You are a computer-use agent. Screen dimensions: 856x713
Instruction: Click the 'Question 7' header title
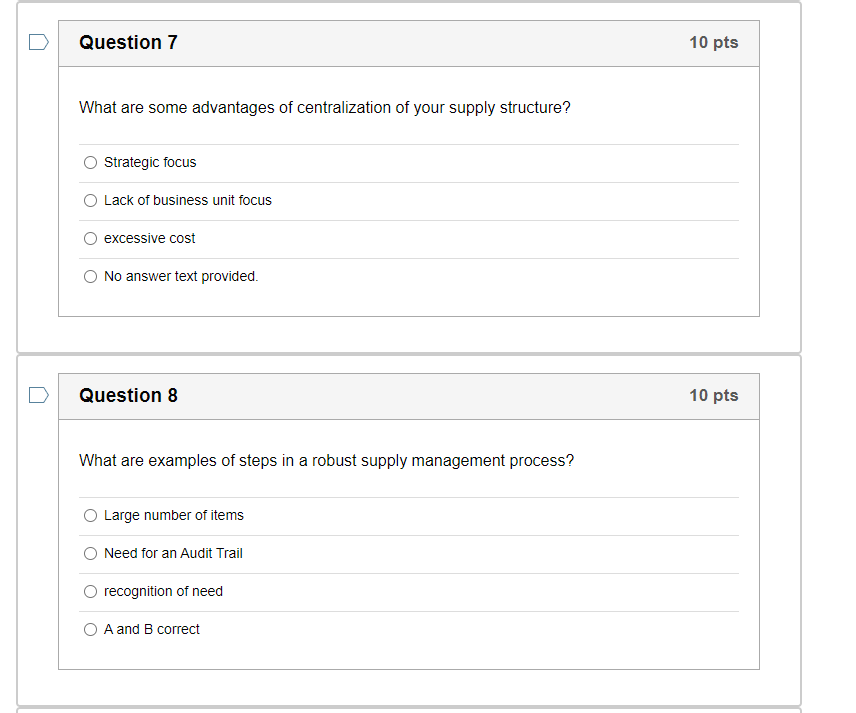point(128,42)
